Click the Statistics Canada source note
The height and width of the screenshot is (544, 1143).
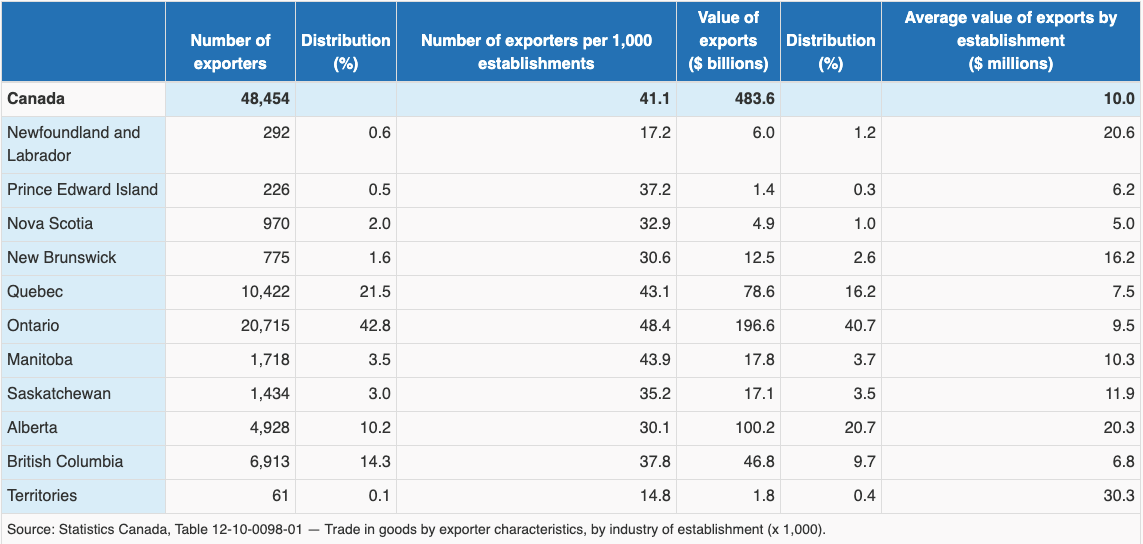point(416,529)
